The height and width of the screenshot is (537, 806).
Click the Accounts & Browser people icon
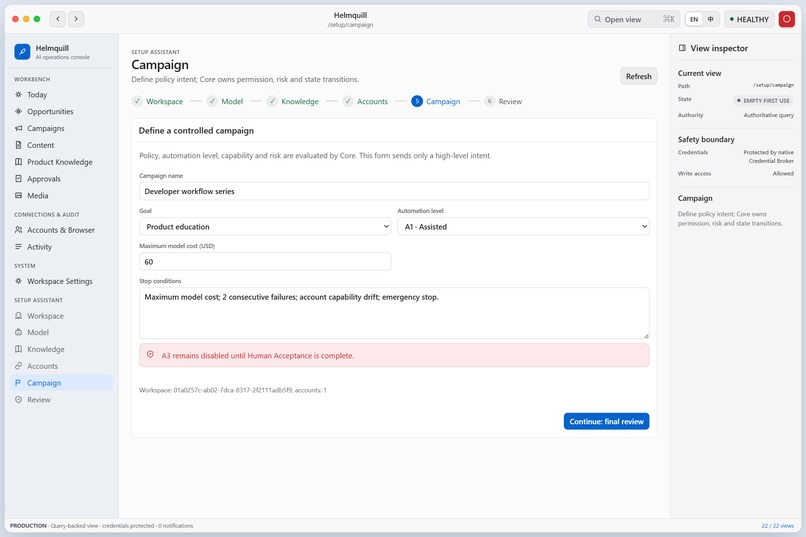point(19,230)
